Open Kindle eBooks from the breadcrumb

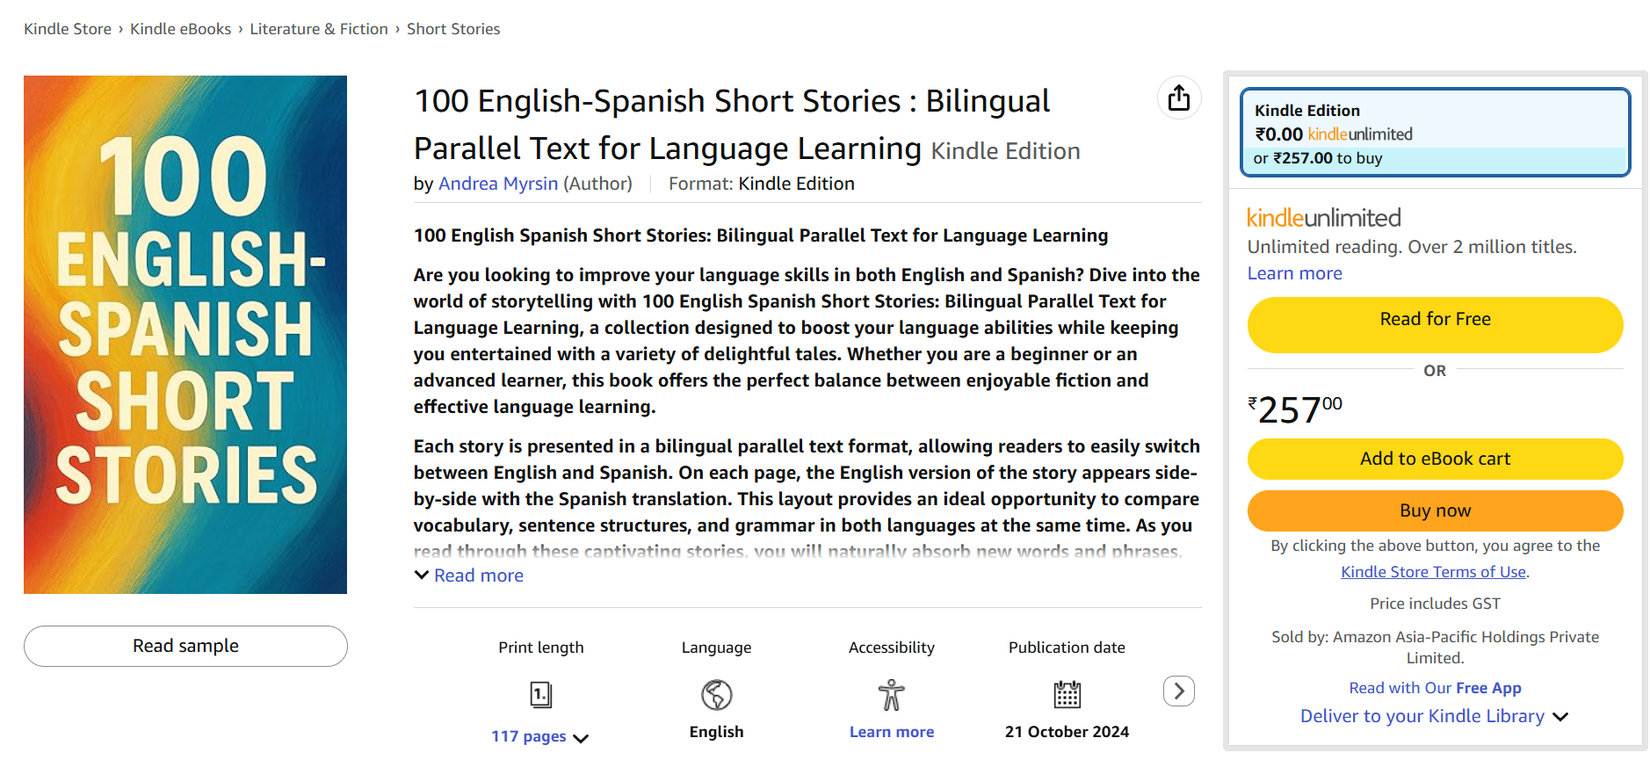tap(180, 29)
